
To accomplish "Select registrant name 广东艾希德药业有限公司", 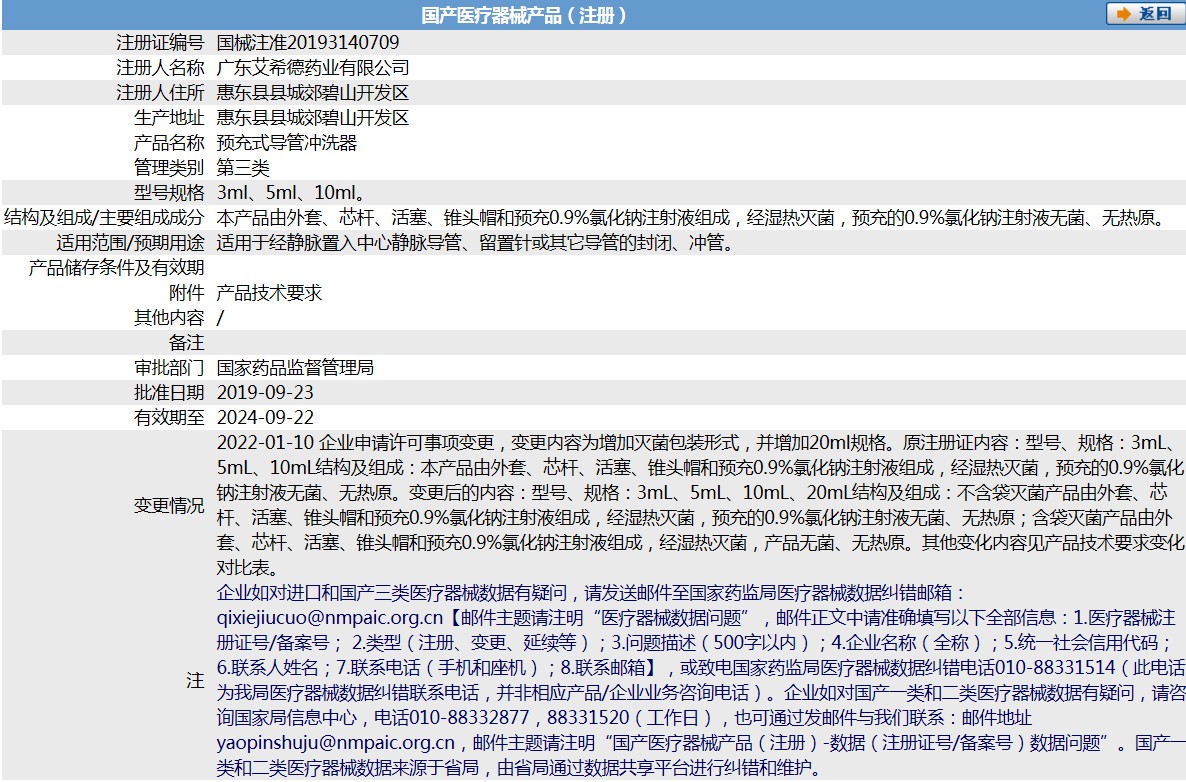I will click(312, 67).
